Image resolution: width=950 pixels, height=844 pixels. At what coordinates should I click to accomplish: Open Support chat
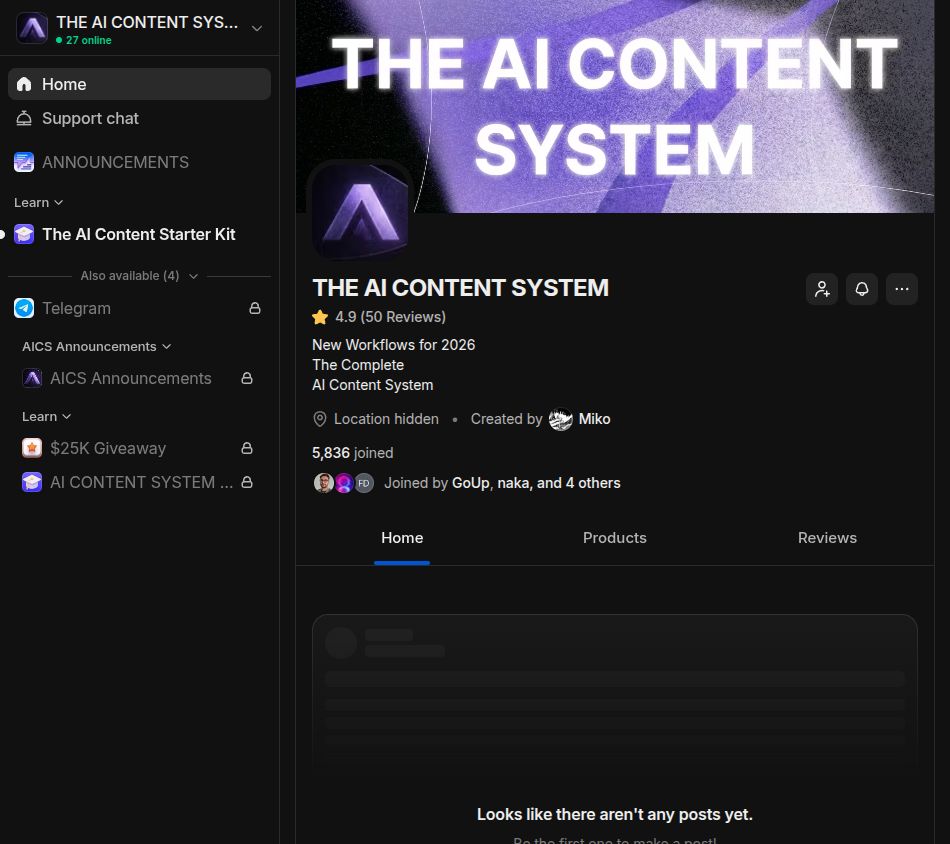[139, 118]
